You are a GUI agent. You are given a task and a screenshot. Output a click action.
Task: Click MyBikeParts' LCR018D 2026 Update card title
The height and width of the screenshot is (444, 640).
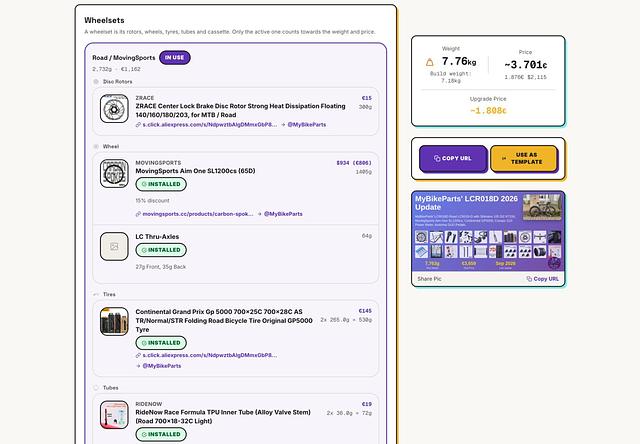pyautogui.click(x=467, y=203)
